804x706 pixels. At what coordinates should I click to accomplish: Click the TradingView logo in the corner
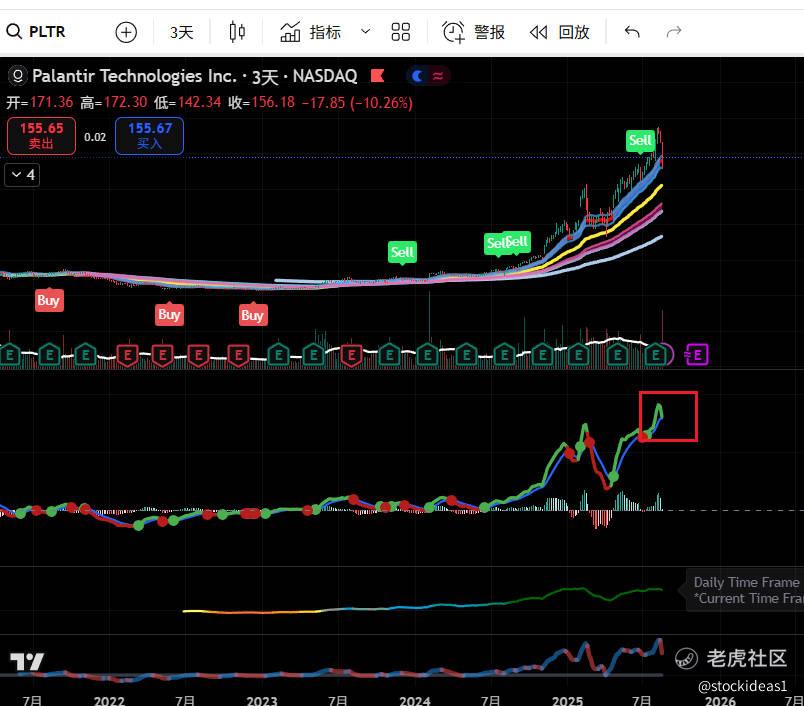pyautogui.click(x=27, y=661)
